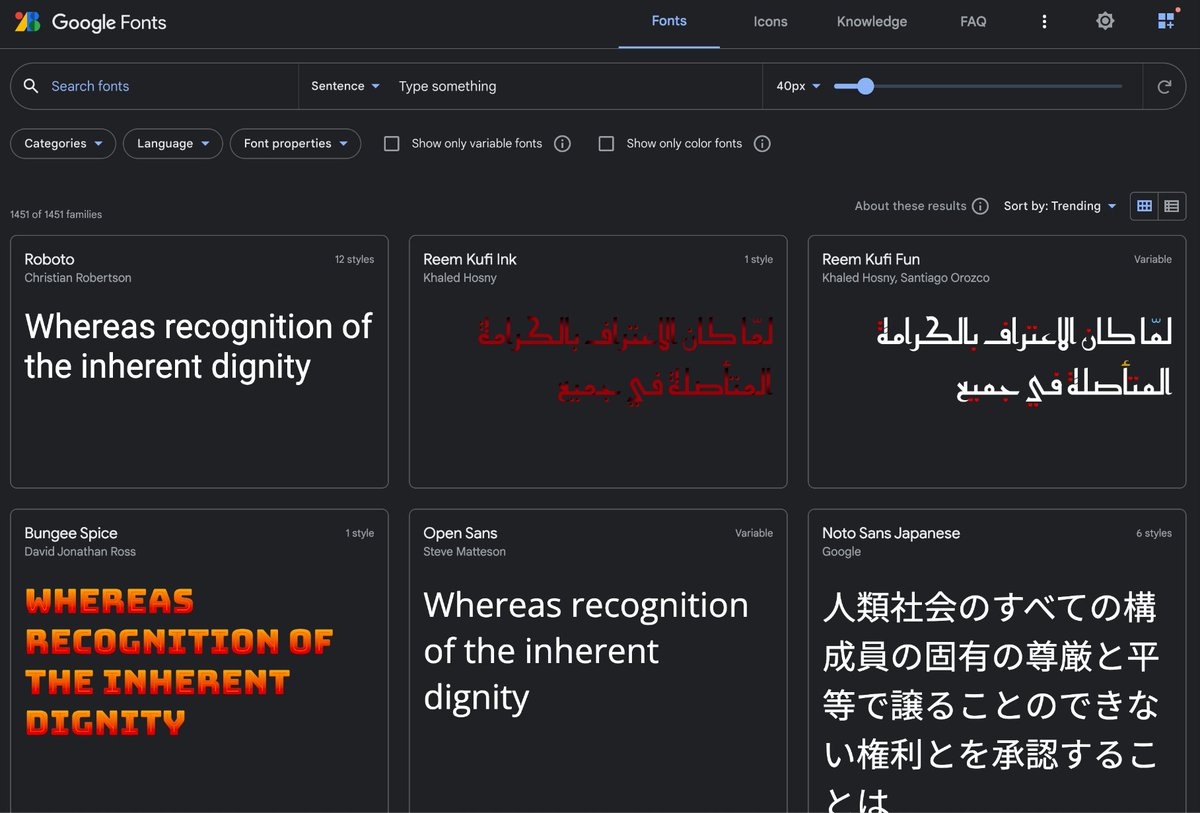
Task: Expand the Categories filter dropdown
Action: (x=63, y=144)
